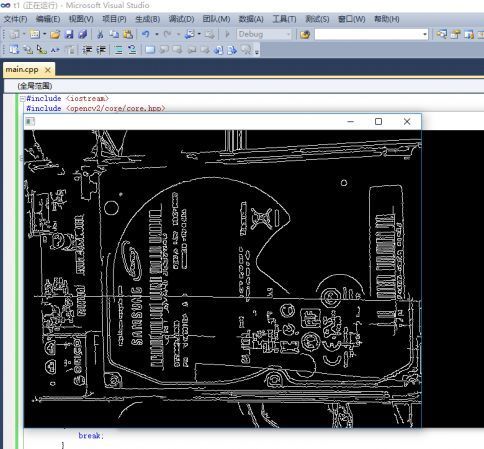Click the Toggle Bookmark icon
484x449 pixels.
coord(150,50)
